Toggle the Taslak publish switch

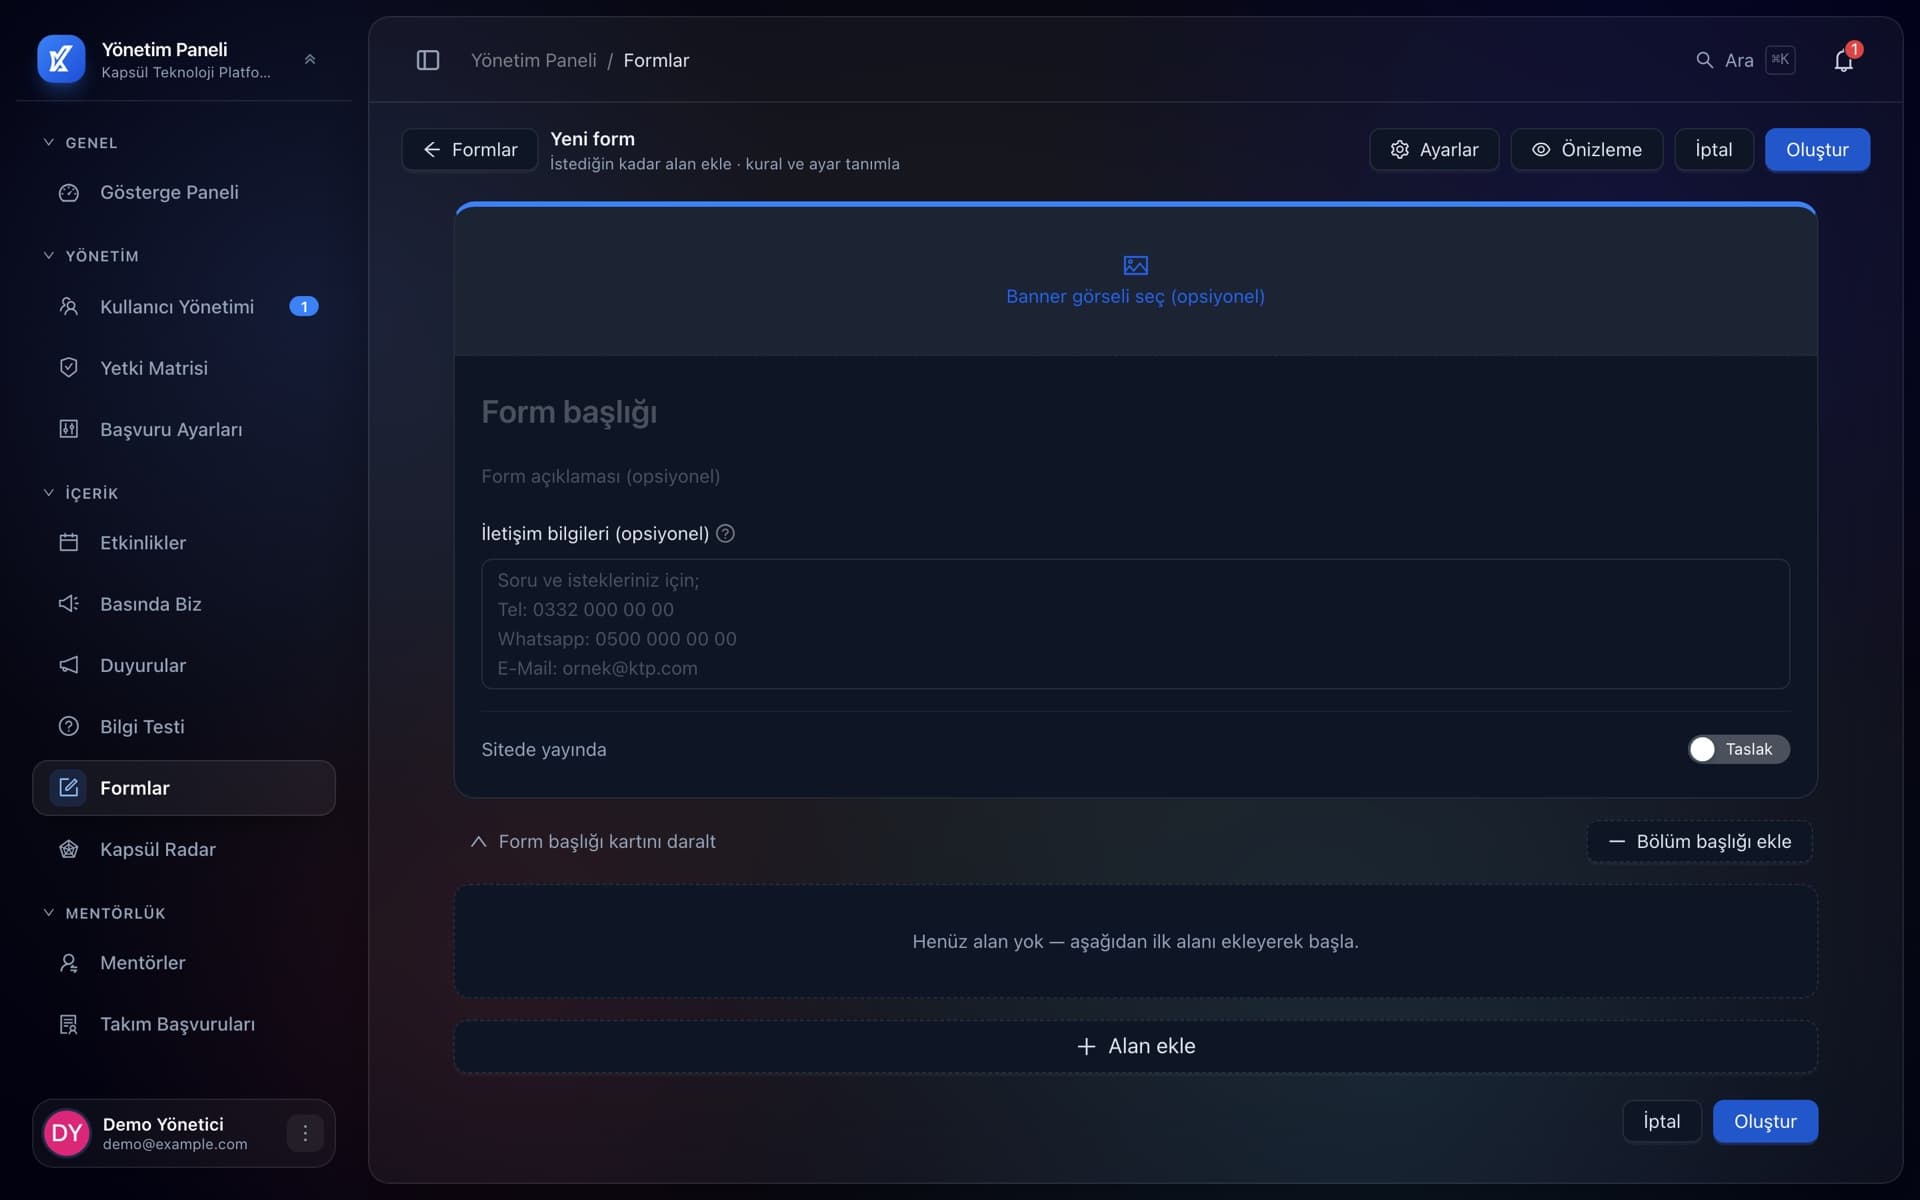(x=1738, y=749)
